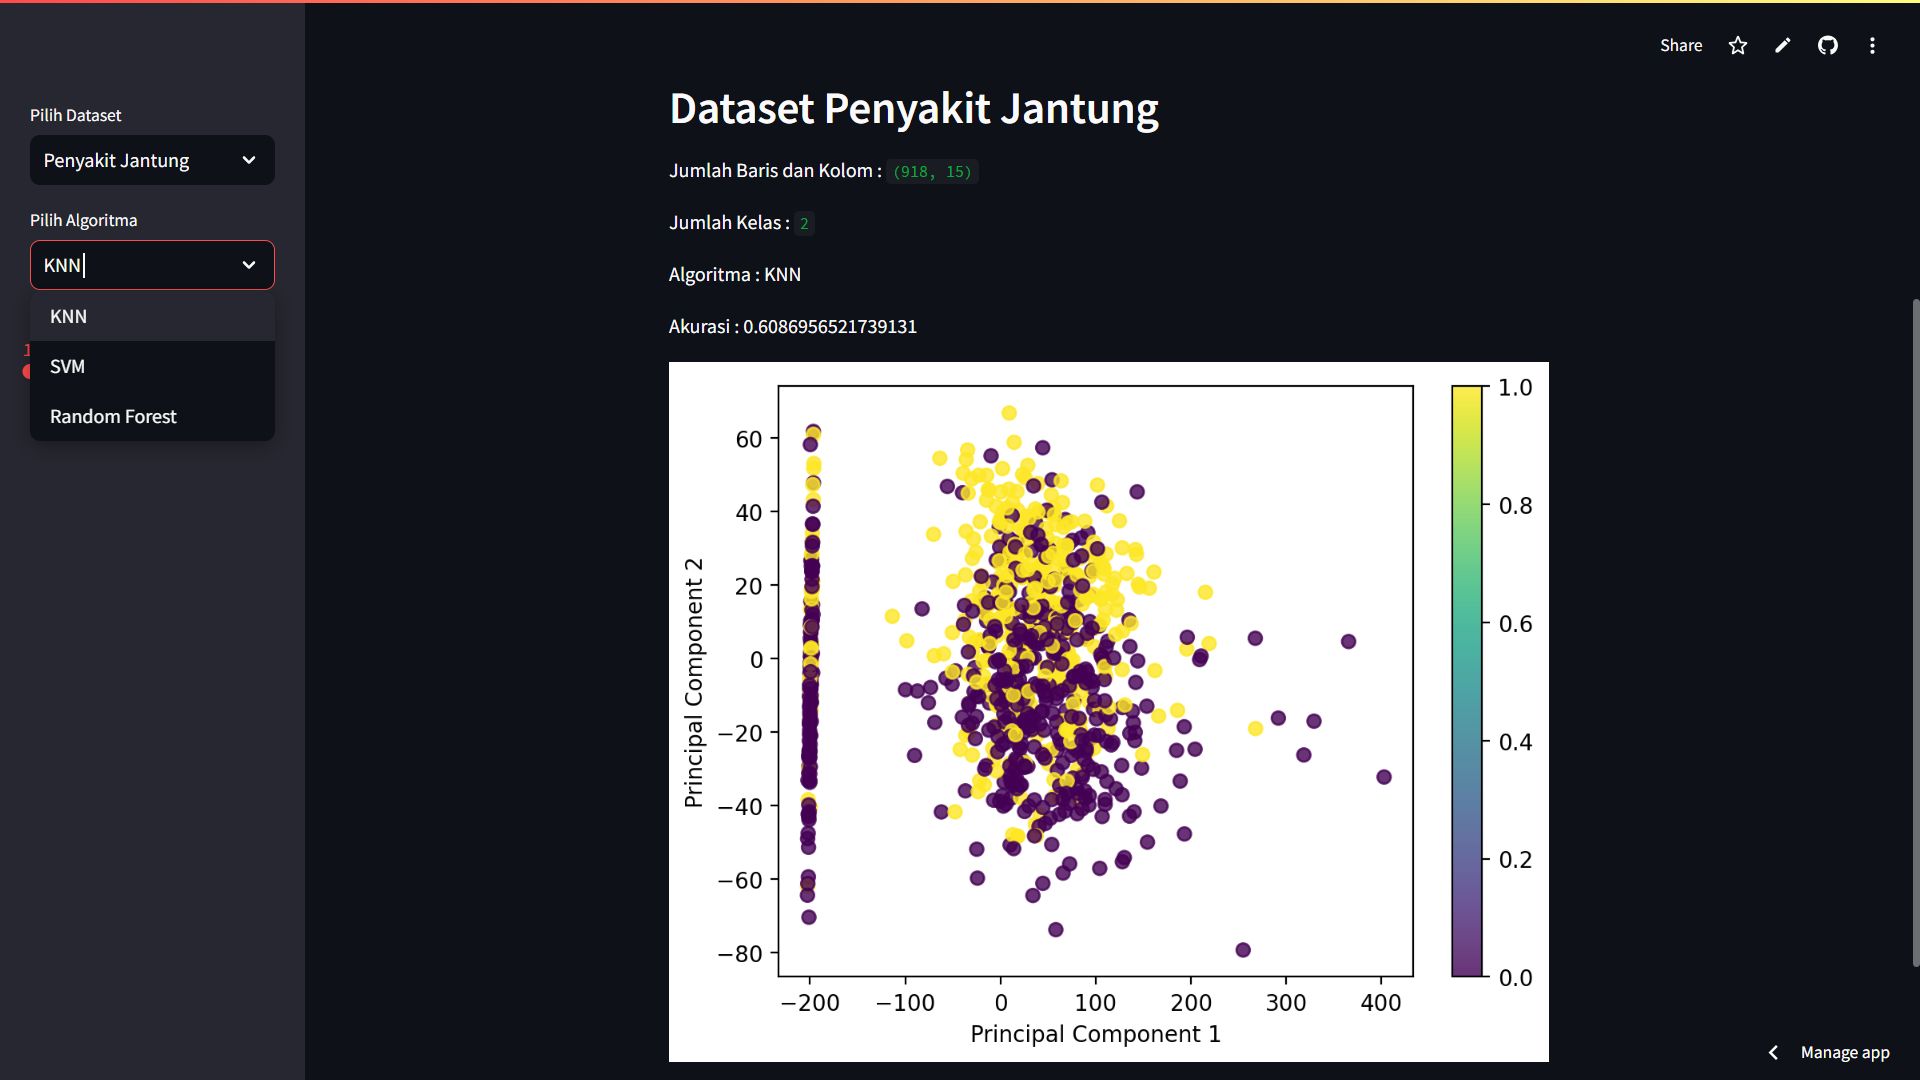Click the Pilih Dataset label
The height and width of the screenshot is (1080, 1920).
click(75, 115)
